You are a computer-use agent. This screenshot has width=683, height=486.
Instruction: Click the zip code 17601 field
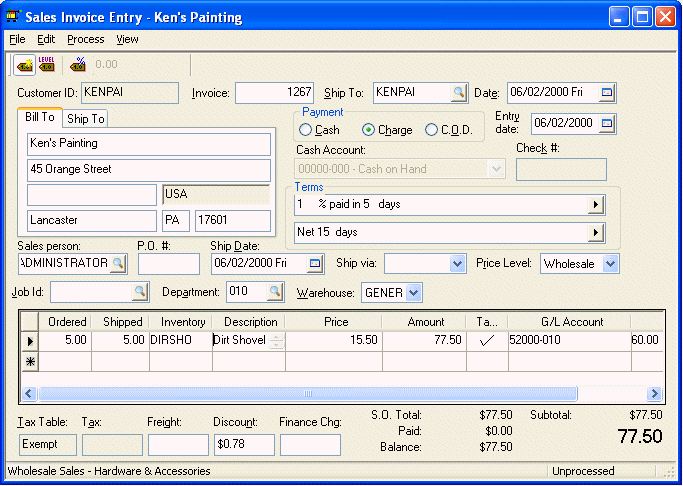click(233, 221)
